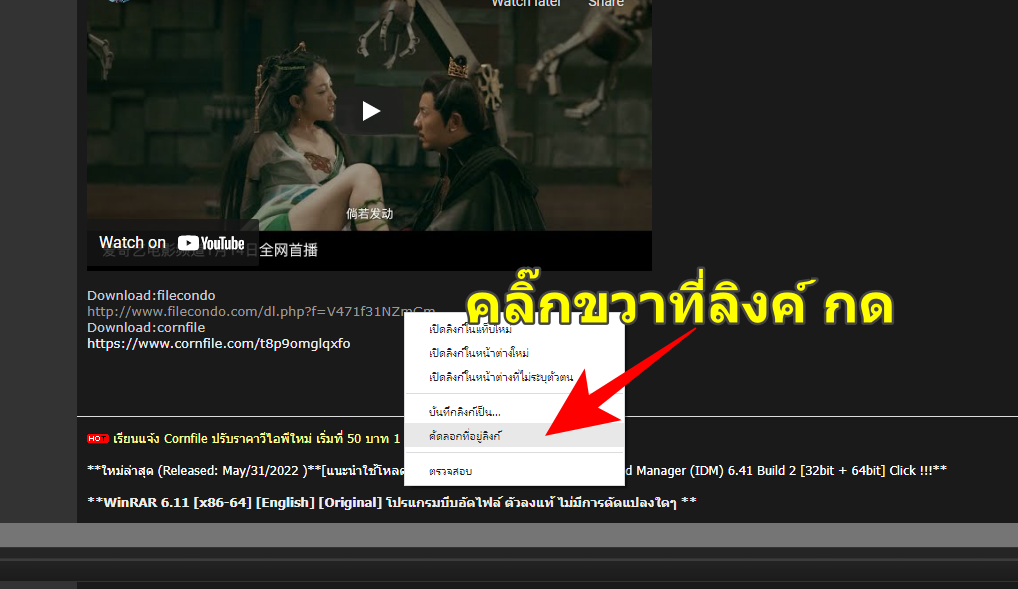
Task: Click the 'Download:filecondo' label text
Action: [151, 295]
